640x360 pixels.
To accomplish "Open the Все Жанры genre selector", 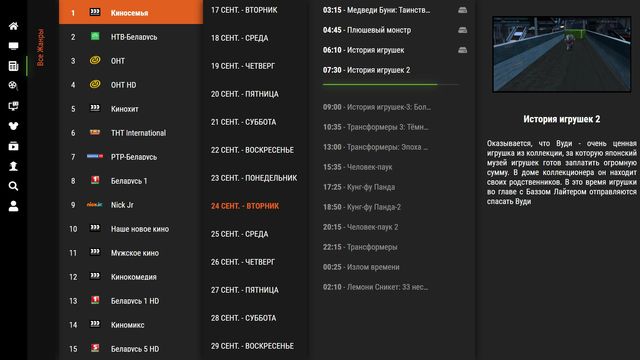I will pos(40,47).
